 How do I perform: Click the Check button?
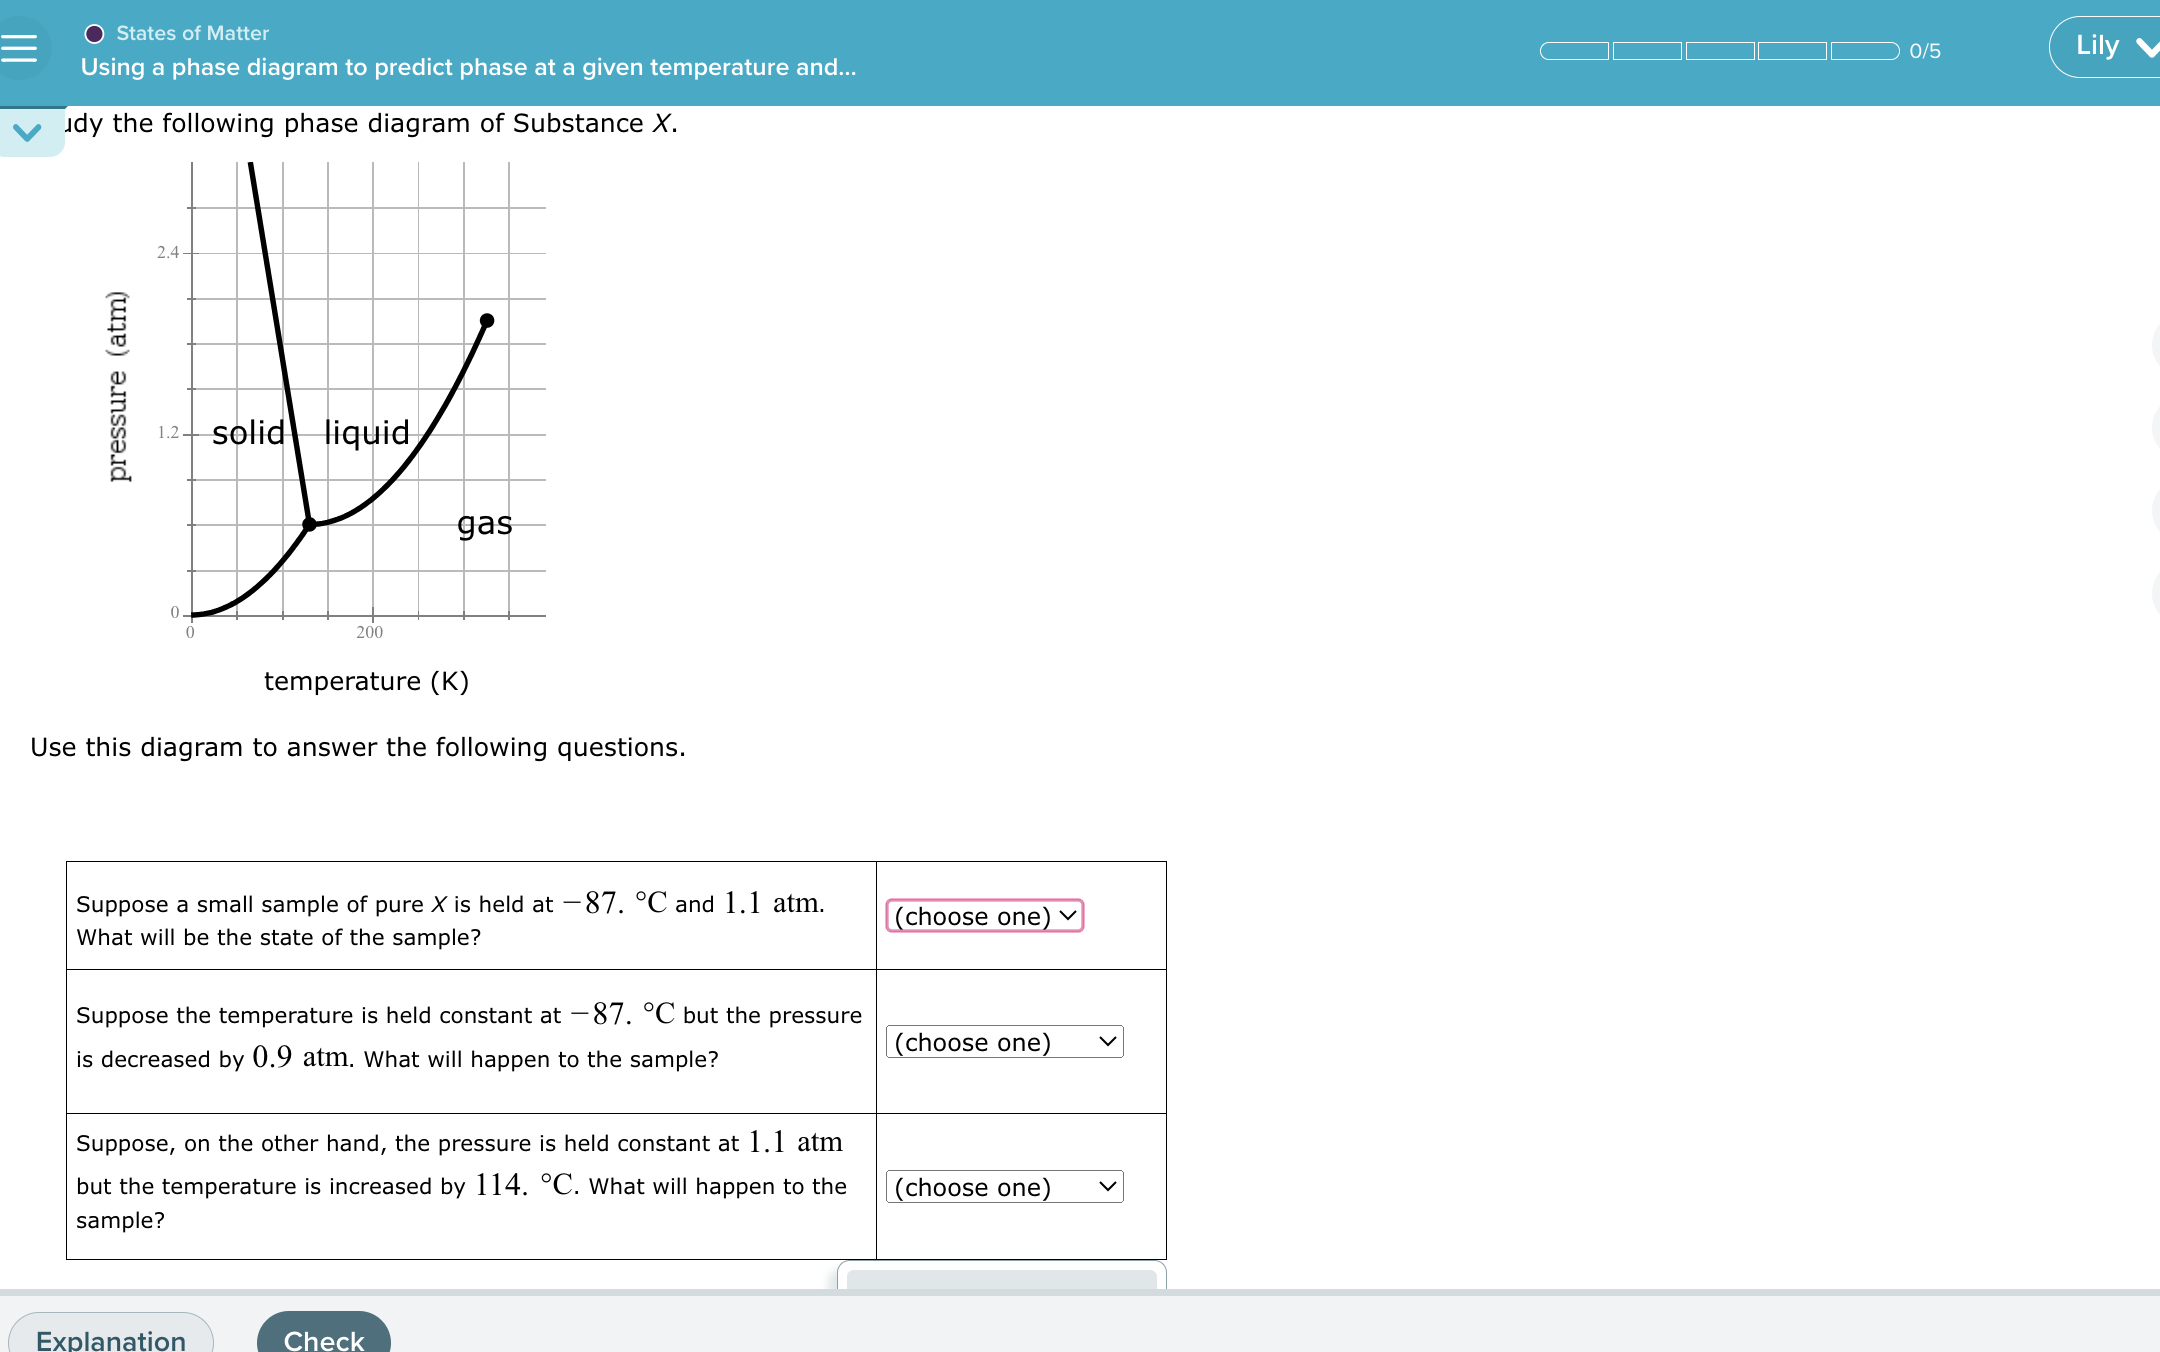coord(321,1338)
